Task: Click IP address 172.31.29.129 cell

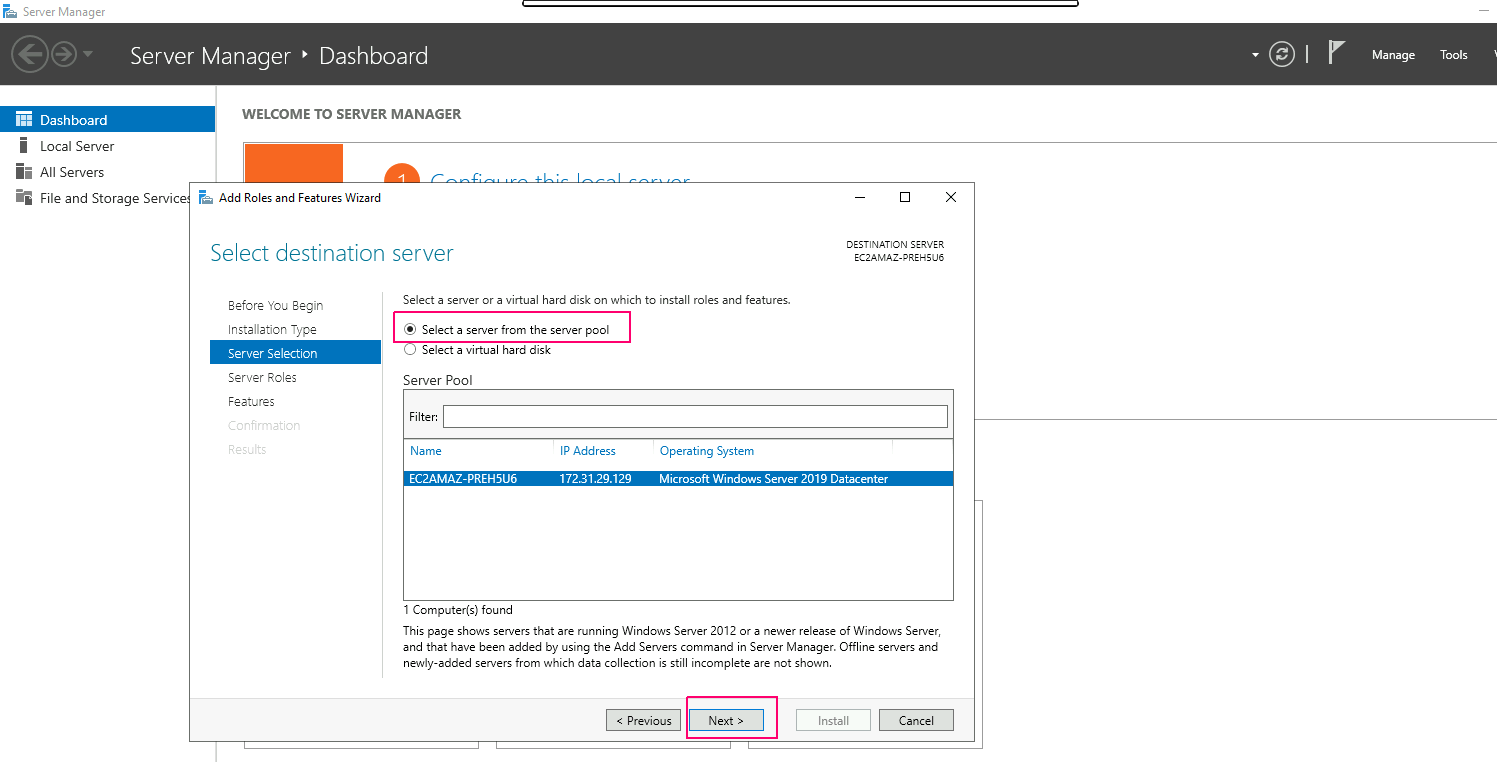Action: point(595,479)
